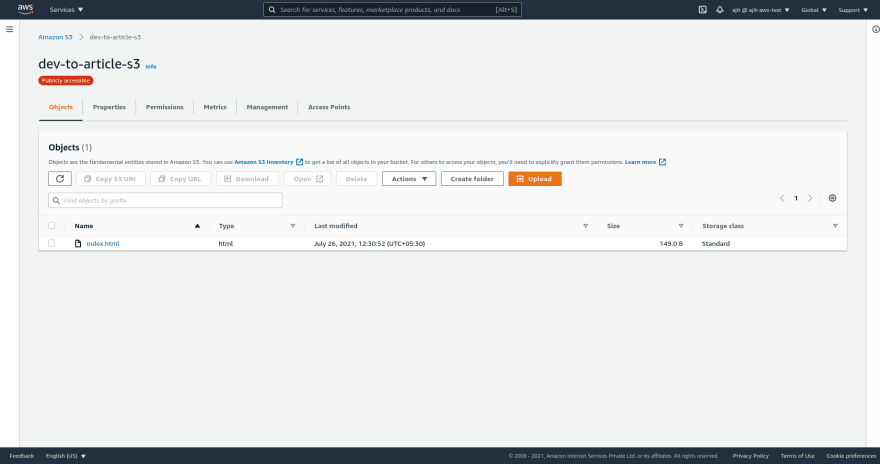Focus the top AWS services search box

pyautogui.click(x=392, y=10)
